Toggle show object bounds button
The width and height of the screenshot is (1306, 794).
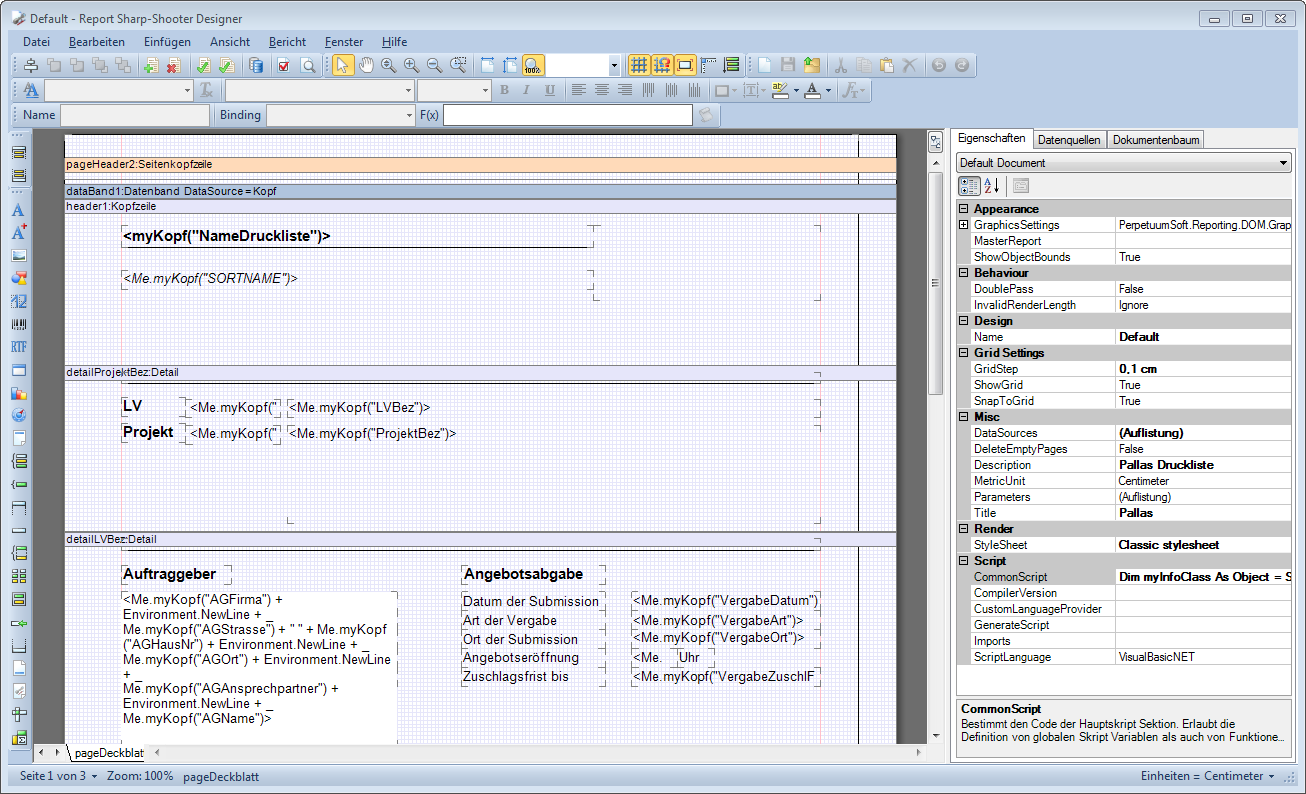[x=685, y=66]
